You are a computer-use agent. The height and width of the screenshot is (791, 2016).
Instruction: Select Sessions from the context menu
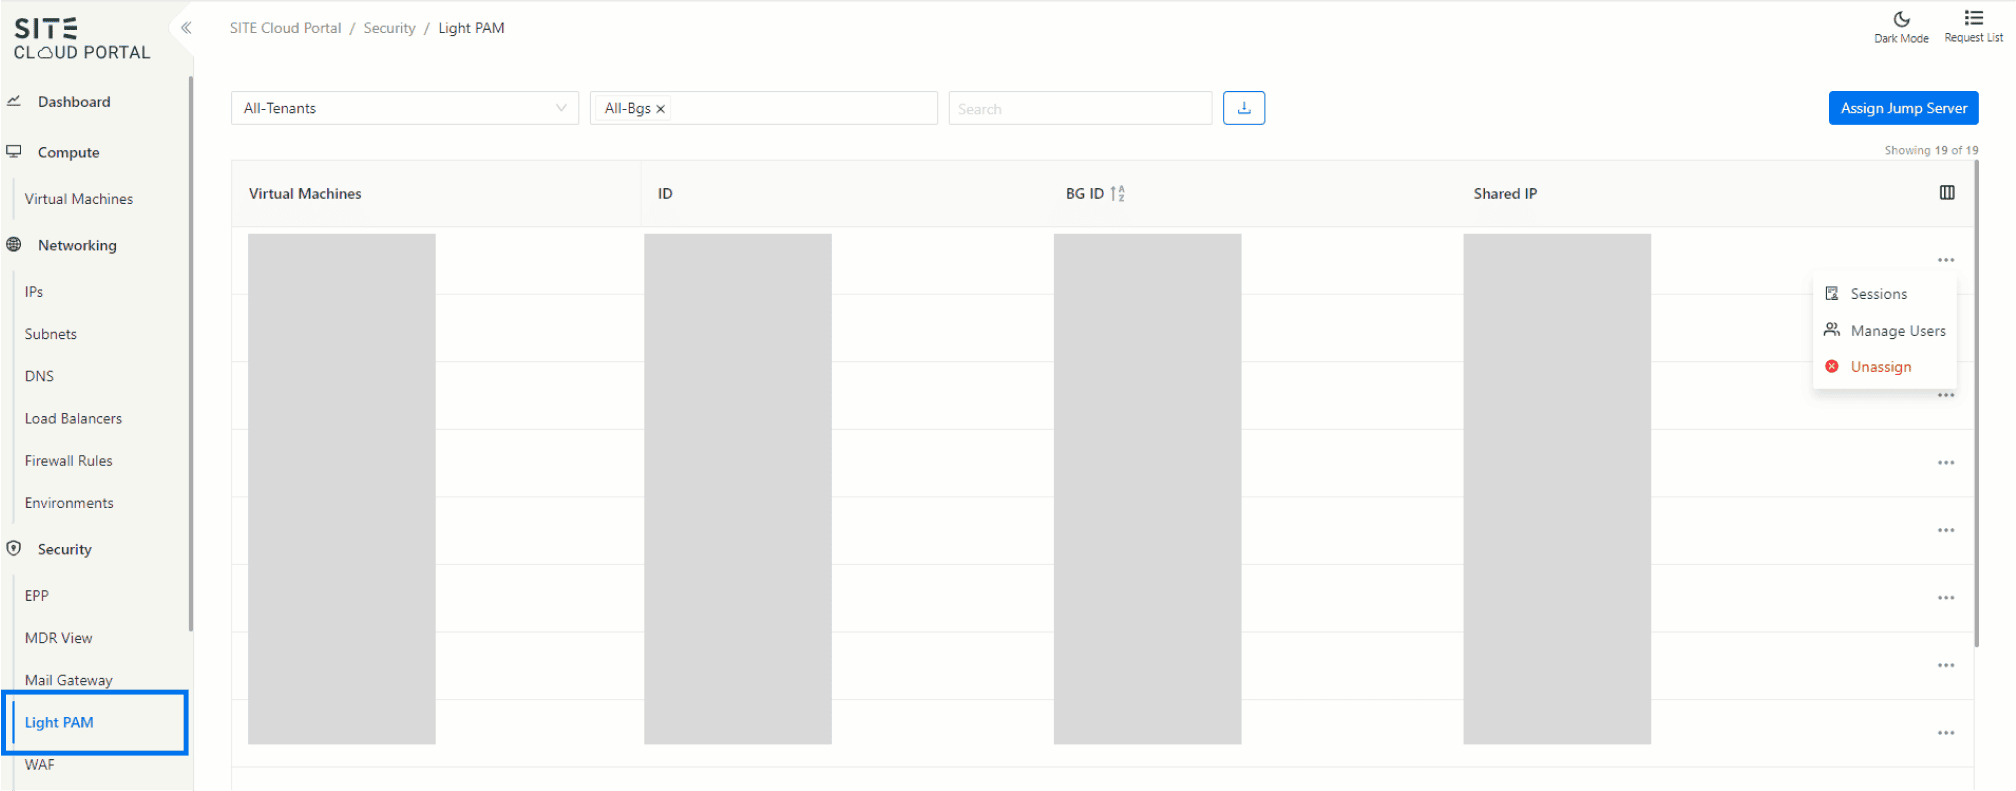pos(1878,294)
